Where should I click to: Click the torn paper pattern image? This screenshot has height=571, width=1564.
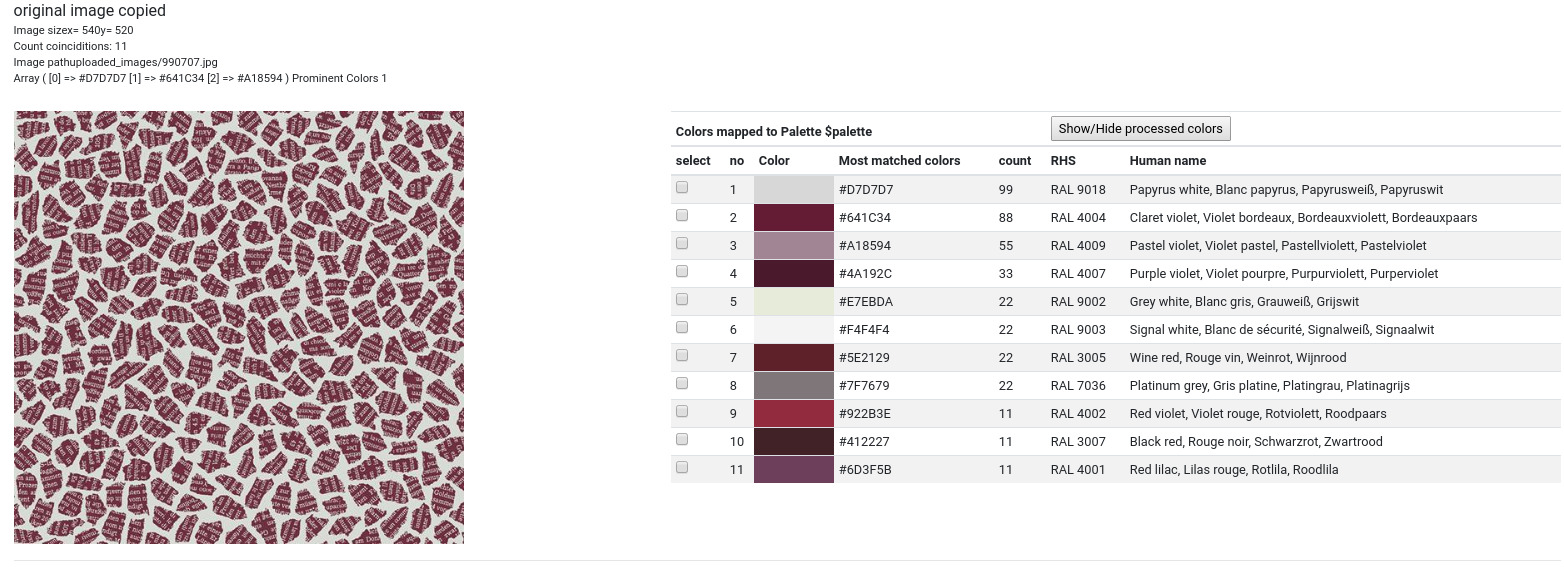point(239,327)
